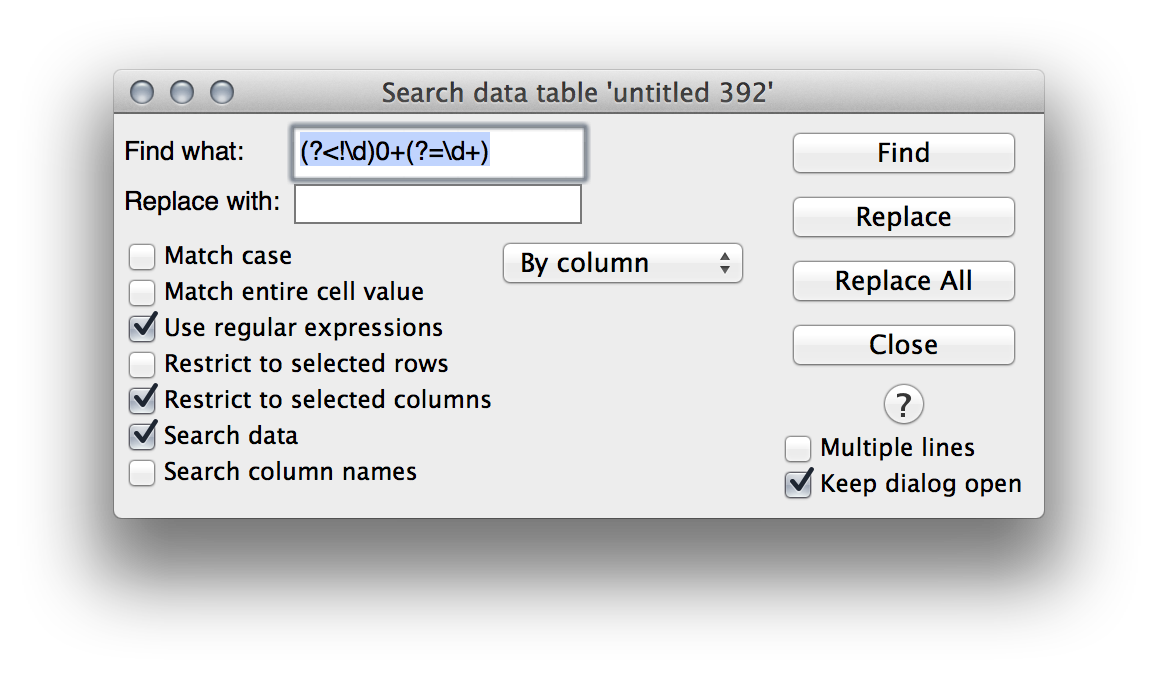Toggle the Search data checkbox
1158x676 pixels.
(143, 436)
